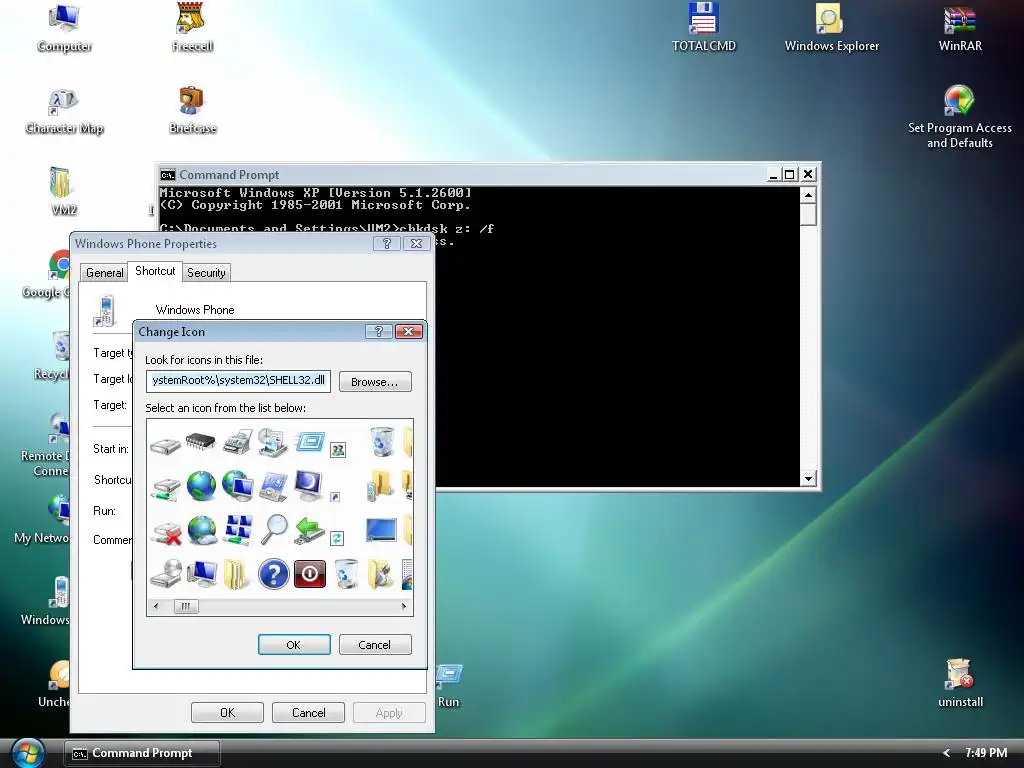Viewport: 1024px width, 768px height.
Task: Open the Freecell desktop icon
Action: 192,27
